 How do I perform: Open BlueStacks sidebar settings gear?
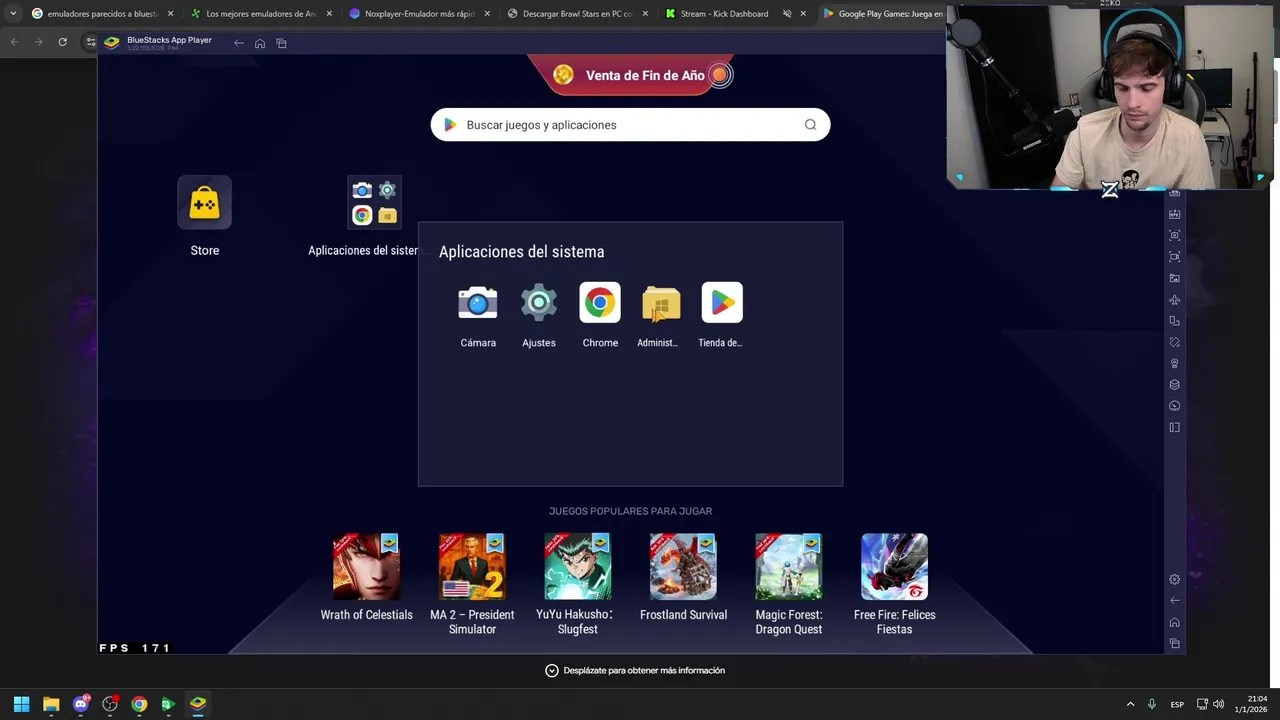(1175, 579)
